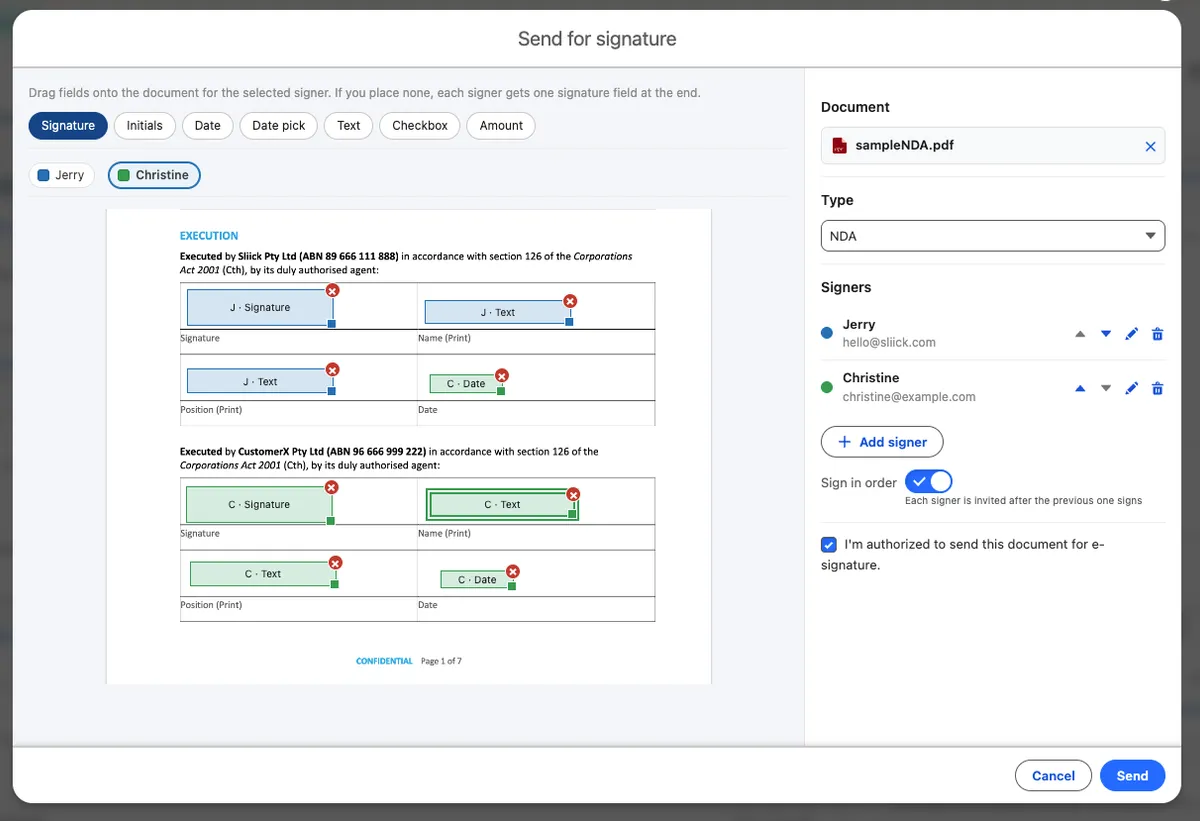Remove sampleNDA.pdf with the X icon
This screenshot has height=821, width=1200.
coord(1150,147)
